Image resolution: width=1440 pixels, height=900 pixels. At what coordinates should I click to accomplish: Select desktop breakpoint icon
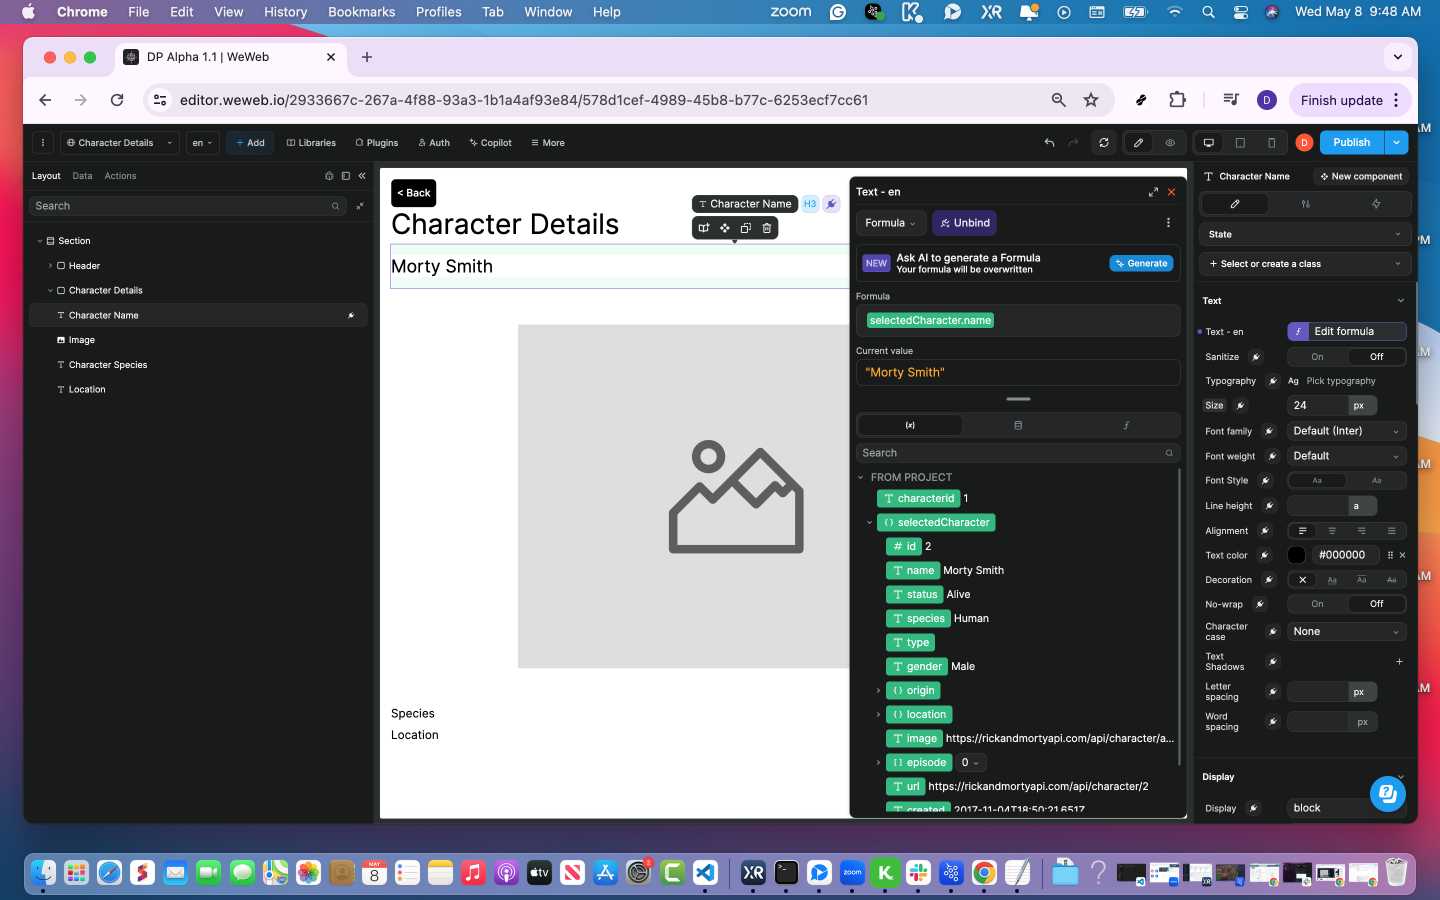(x=1209, y=143)
